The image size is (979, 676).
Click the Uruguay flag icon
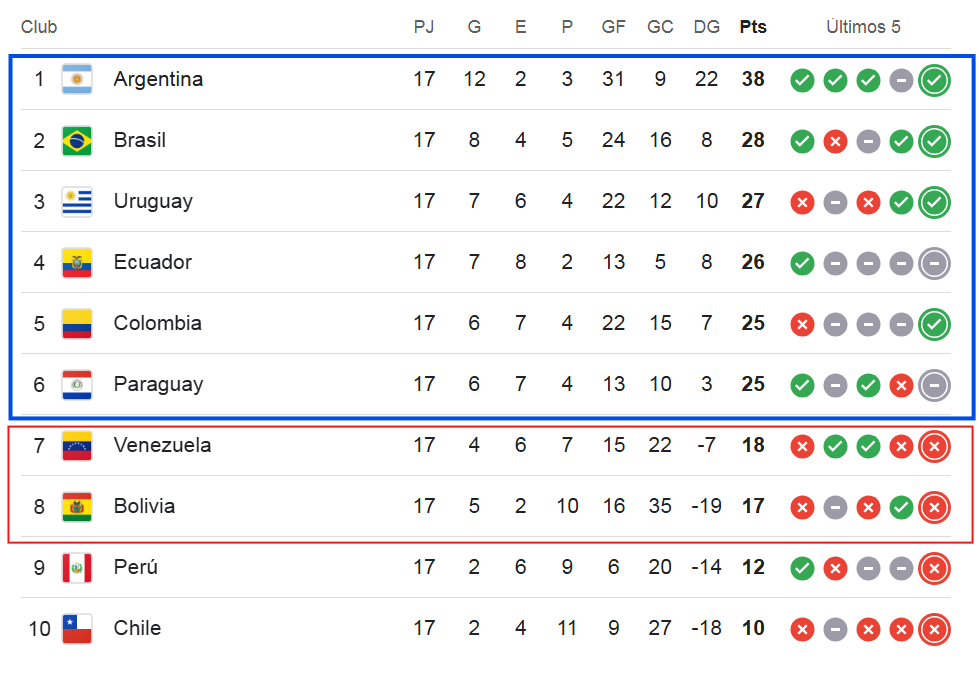[77, 202]
